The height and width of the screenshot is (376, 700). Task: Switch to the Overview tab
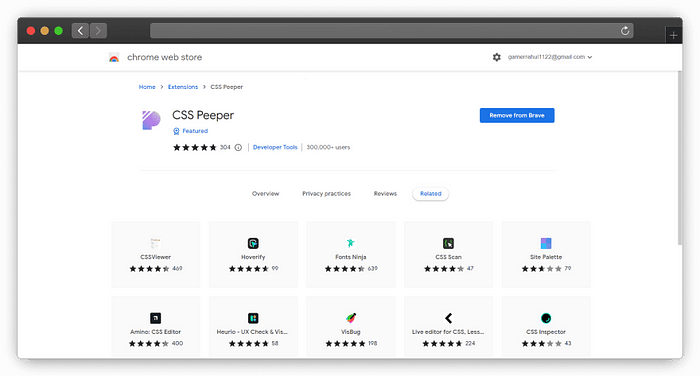coord(265,194)
